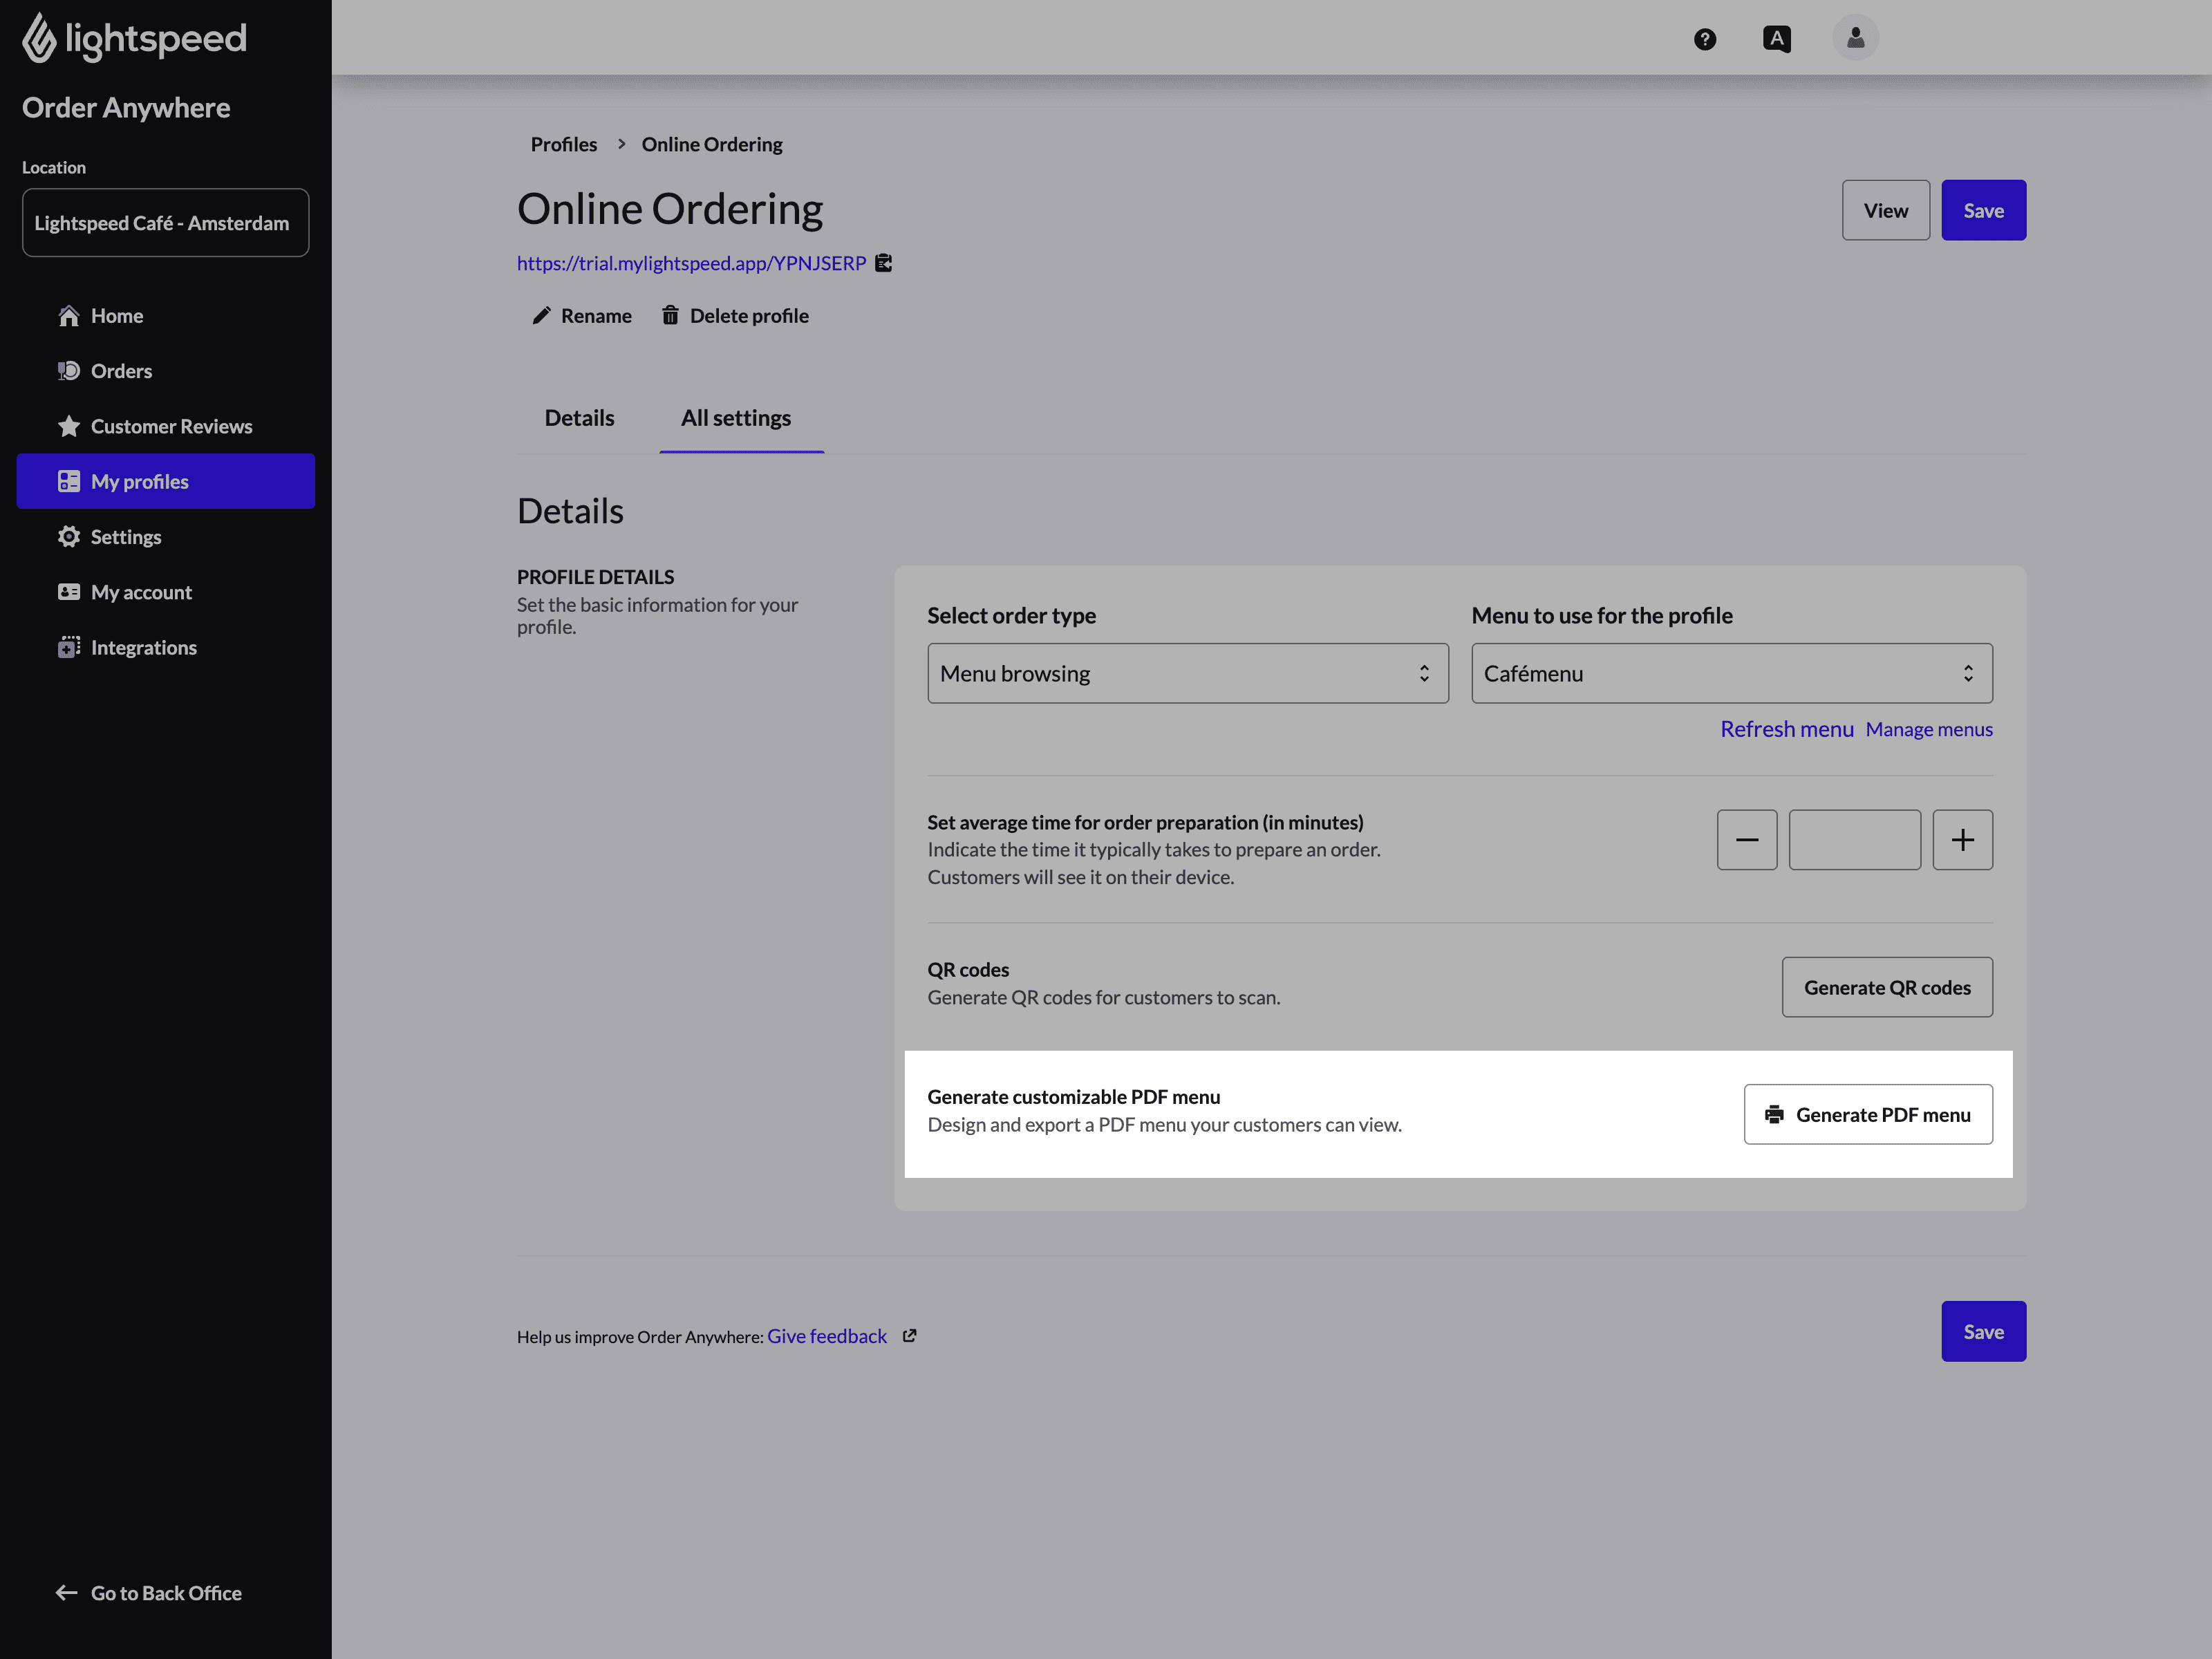
Task: Open My account
Action: (141, 591)
